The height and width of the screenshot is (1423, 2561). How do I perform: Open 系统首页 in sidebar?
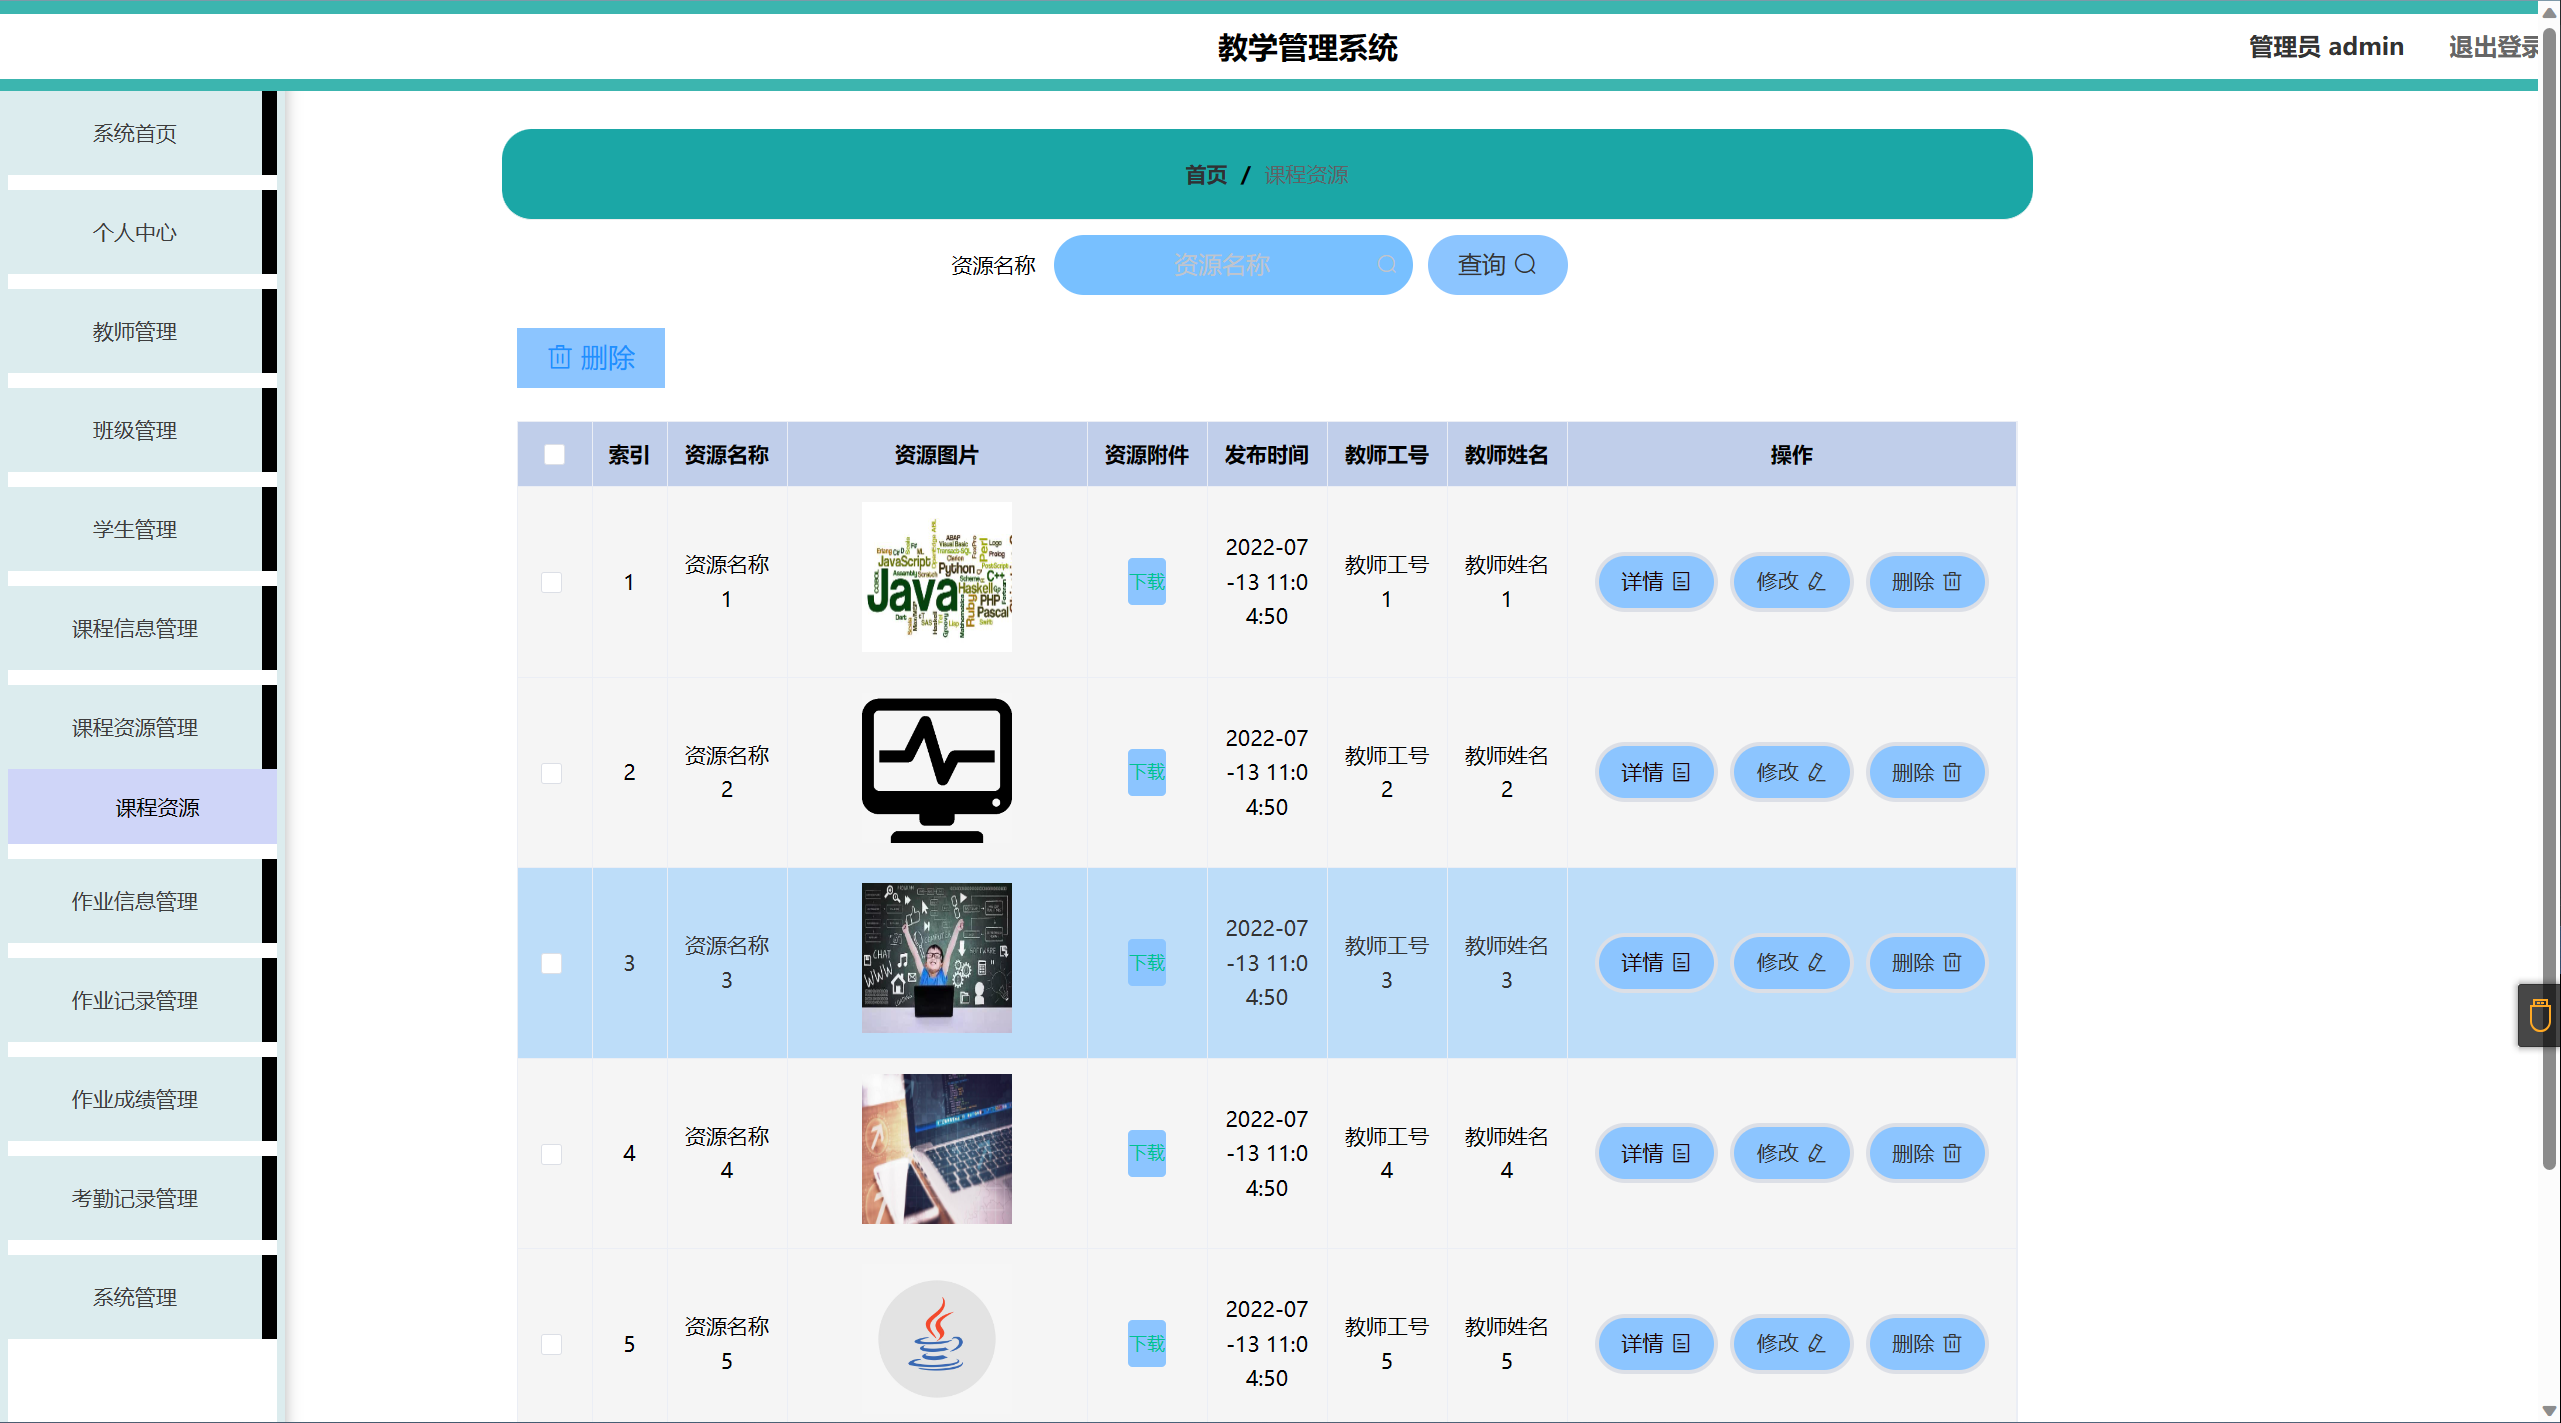tap(135, 133)
